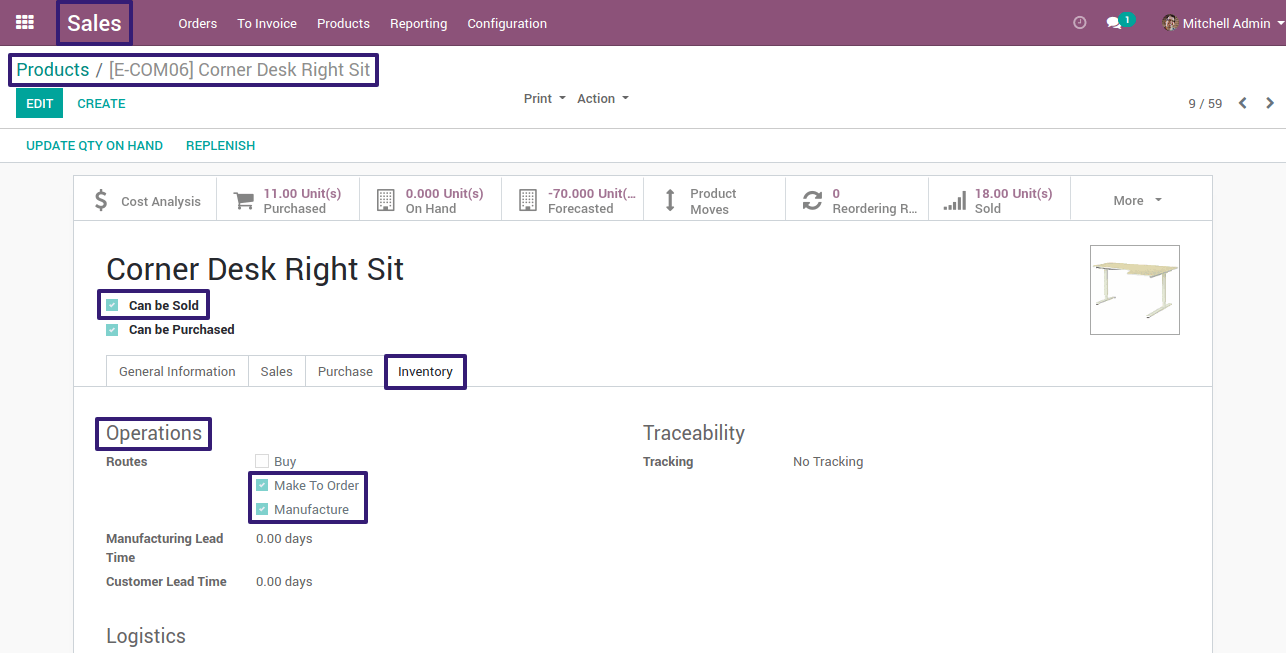Click the corner desk product image
Screen dimensions: 1286x653
point(1135,290)
